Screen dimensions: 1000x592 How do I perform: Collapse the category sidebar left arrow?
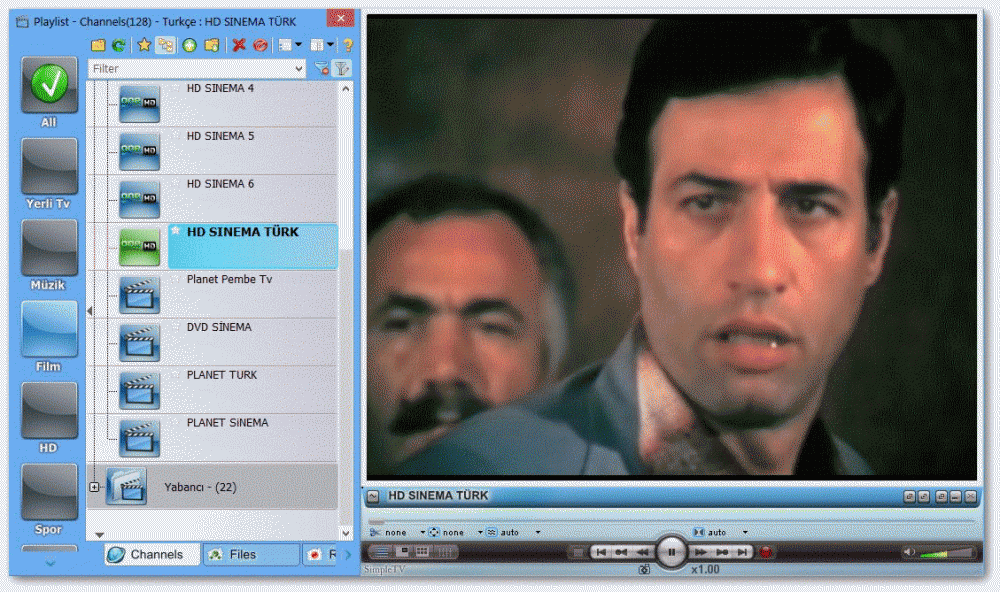[x=90, y=311]
